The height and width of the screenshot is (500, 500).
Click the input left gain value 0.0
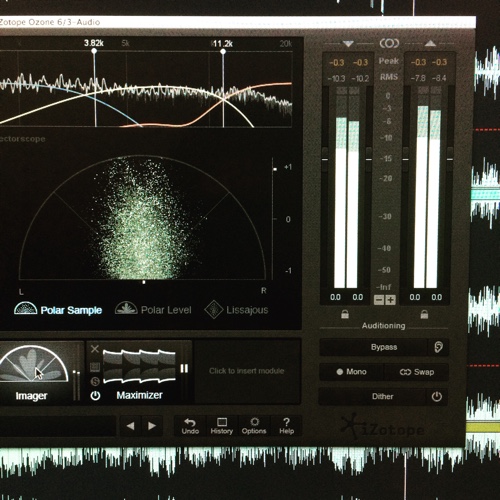335,297
